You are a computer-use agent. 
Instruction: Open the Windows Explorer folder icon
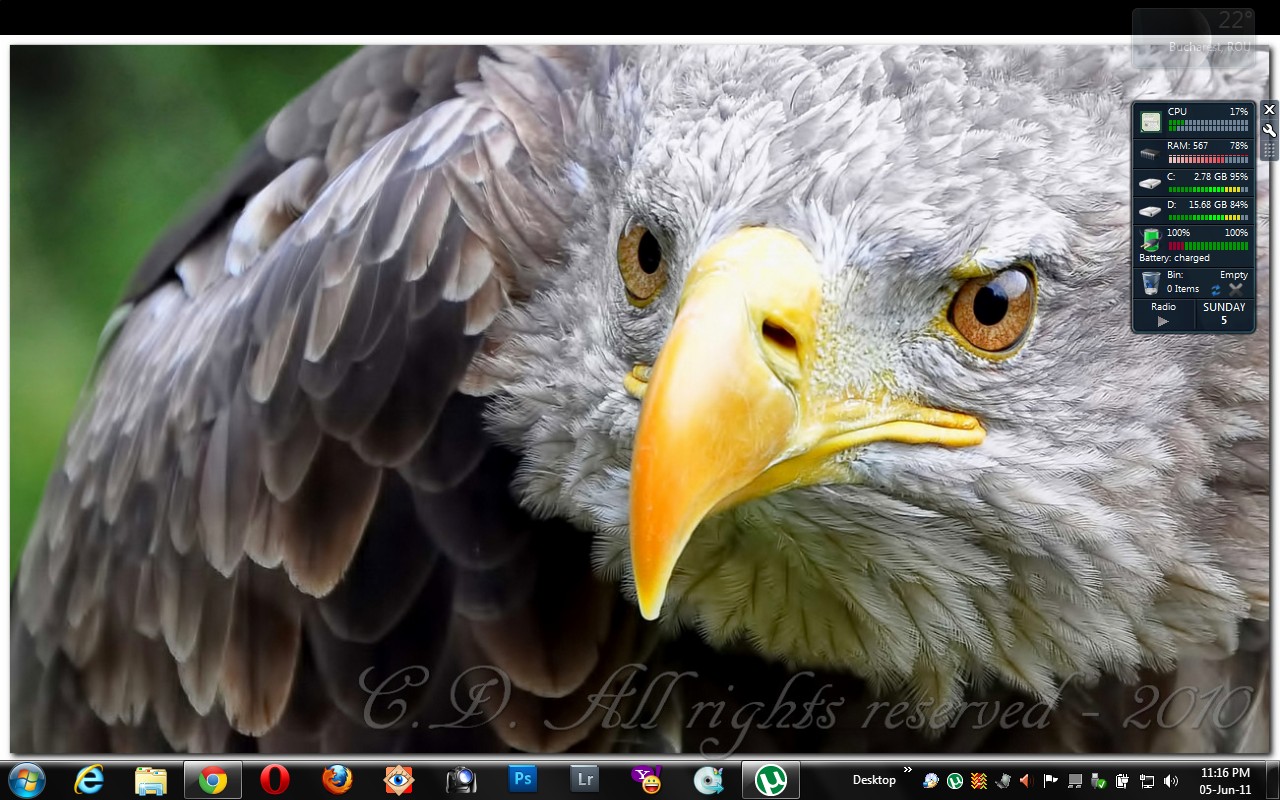coord(151,779)
